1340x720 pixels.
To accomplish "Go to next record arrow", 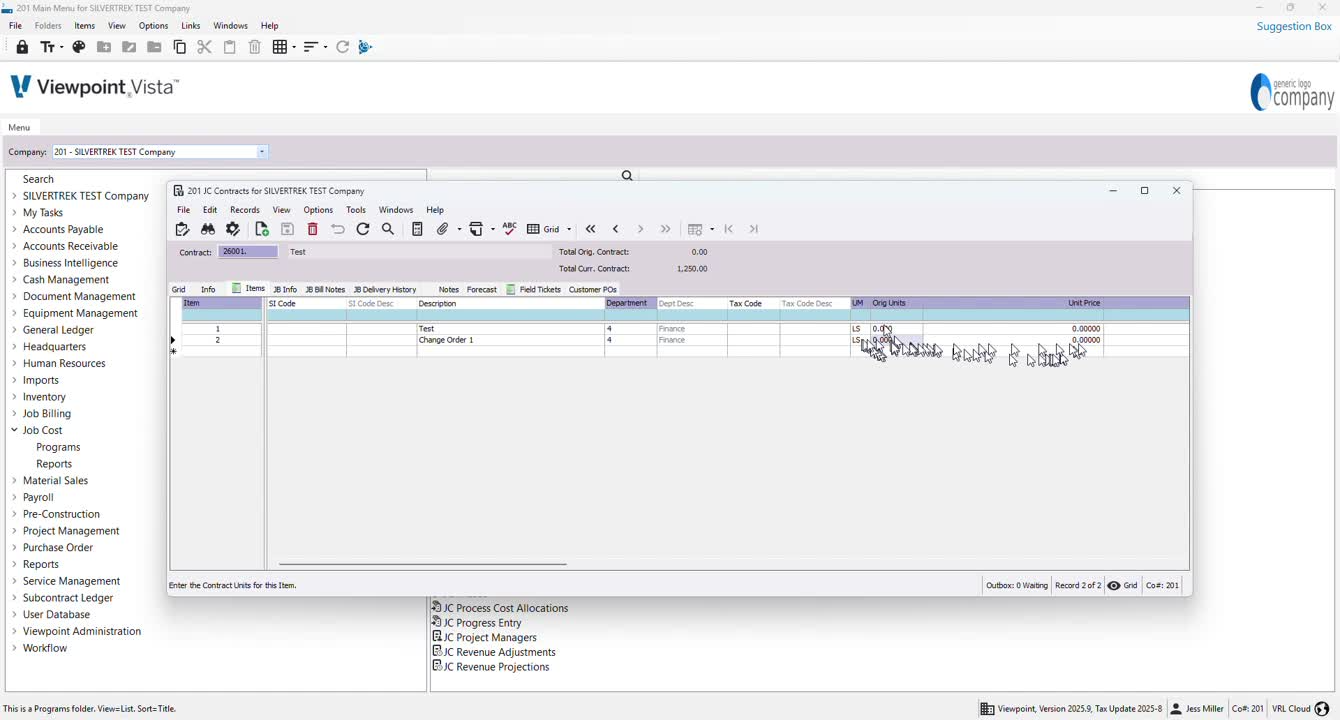I will coord(641,229).
